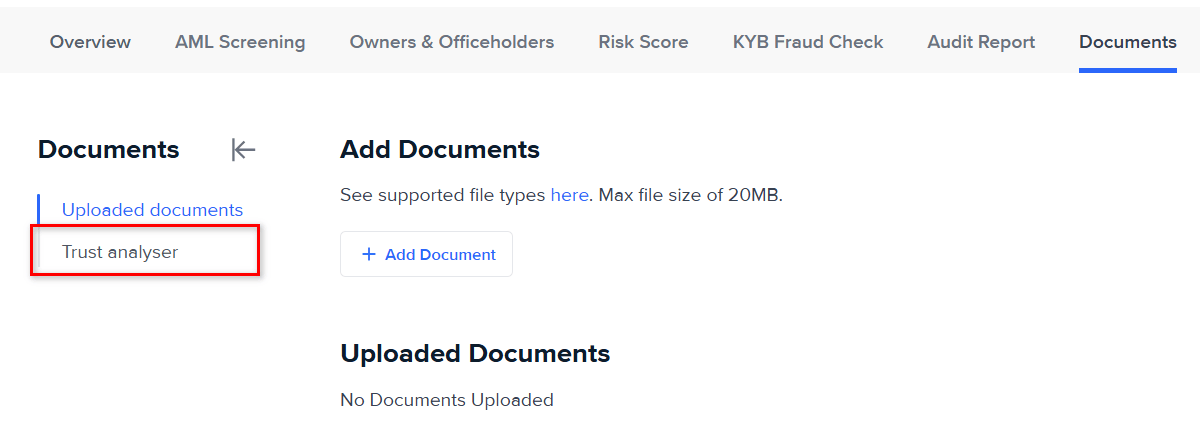The height and width of the screenshot is (438, 1200).
Task: View the Audit Report tab
Action: click(981, 42)
